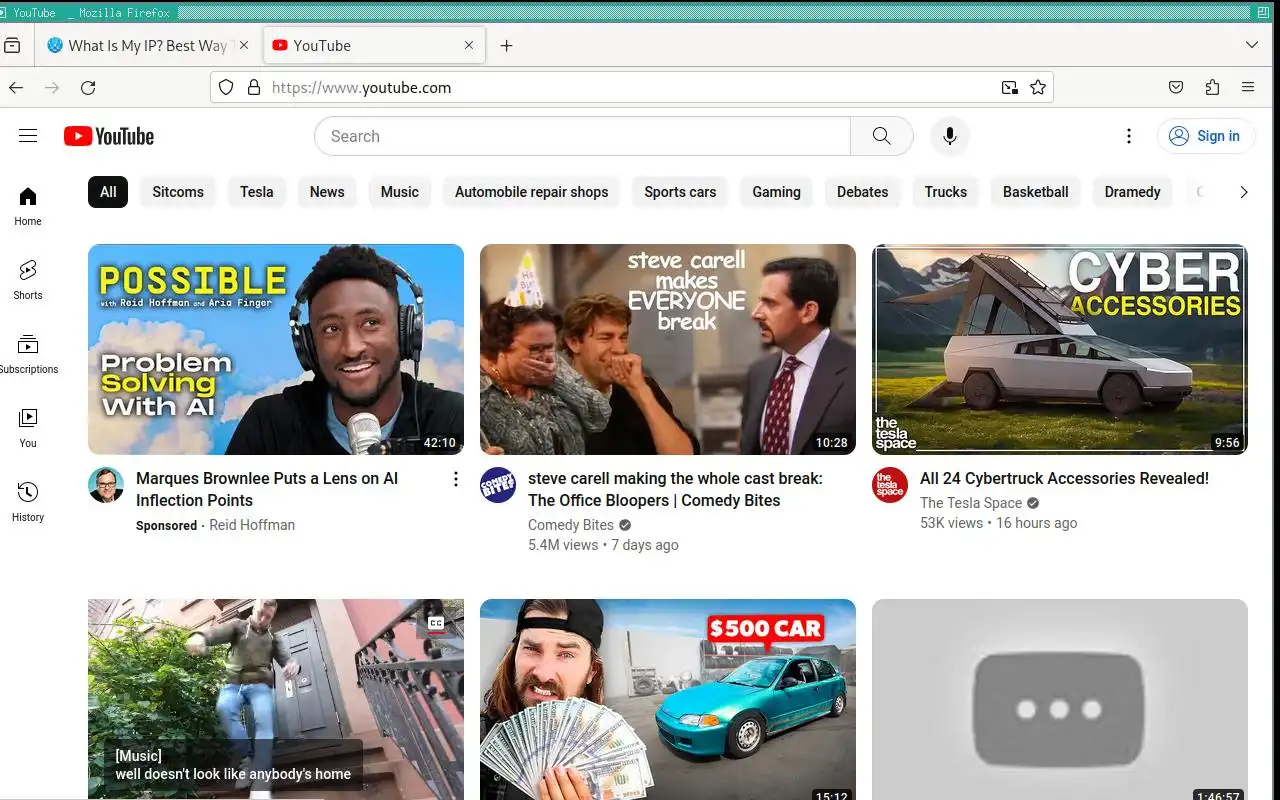This screenshot has height=800, width=1280.
Task: Bookmark this page with star icon
Action: (x=1038, y=88)
